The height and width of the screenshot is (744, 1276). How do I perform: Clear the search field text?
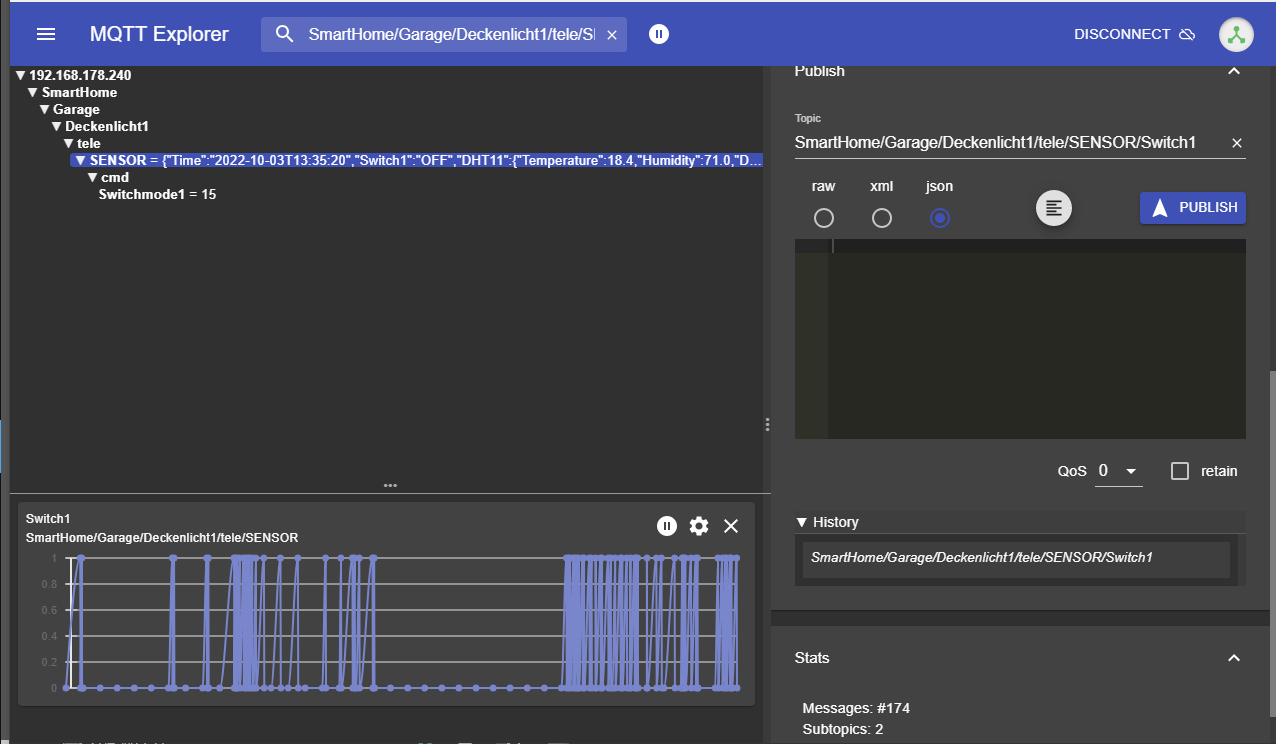[612, 35]
